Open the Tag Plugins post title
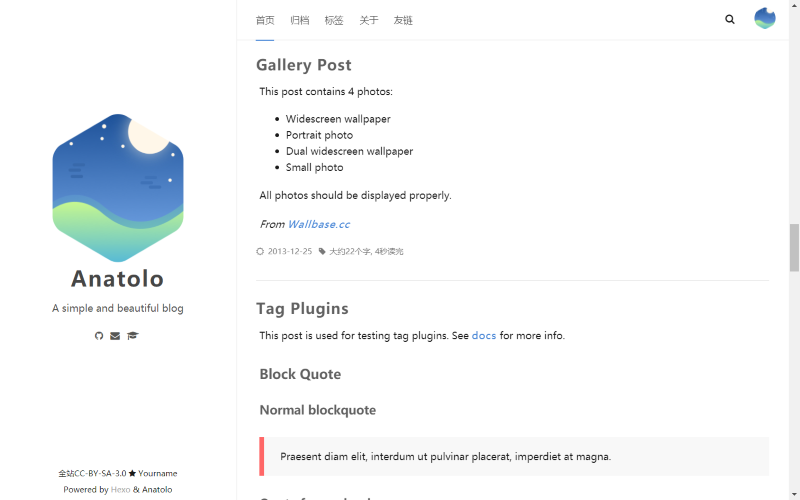The image size is (800, 500). tap(302, 309)
